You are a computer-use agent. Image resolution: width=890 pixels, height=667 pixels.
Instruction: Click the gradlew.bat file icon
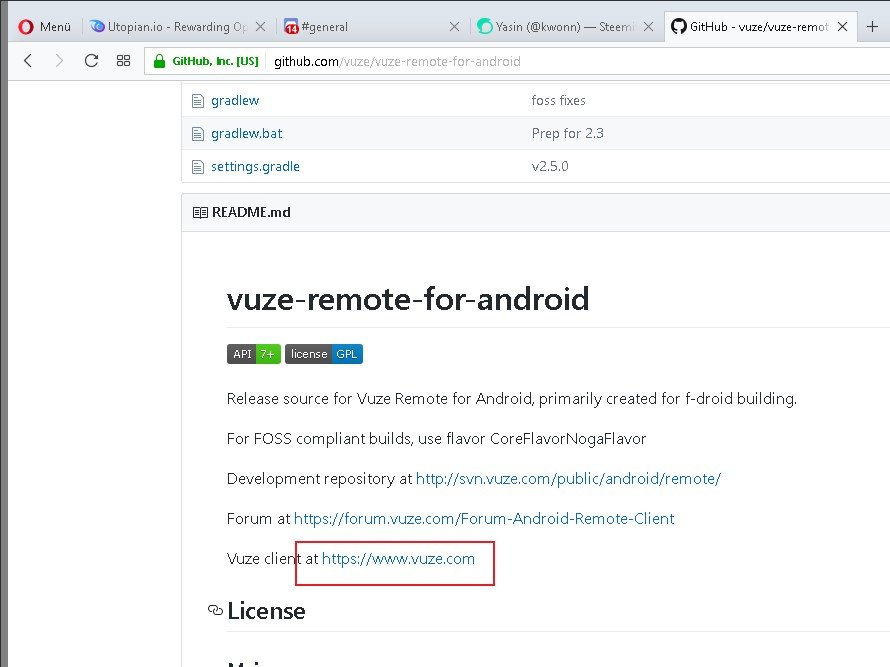pos(198,133)
